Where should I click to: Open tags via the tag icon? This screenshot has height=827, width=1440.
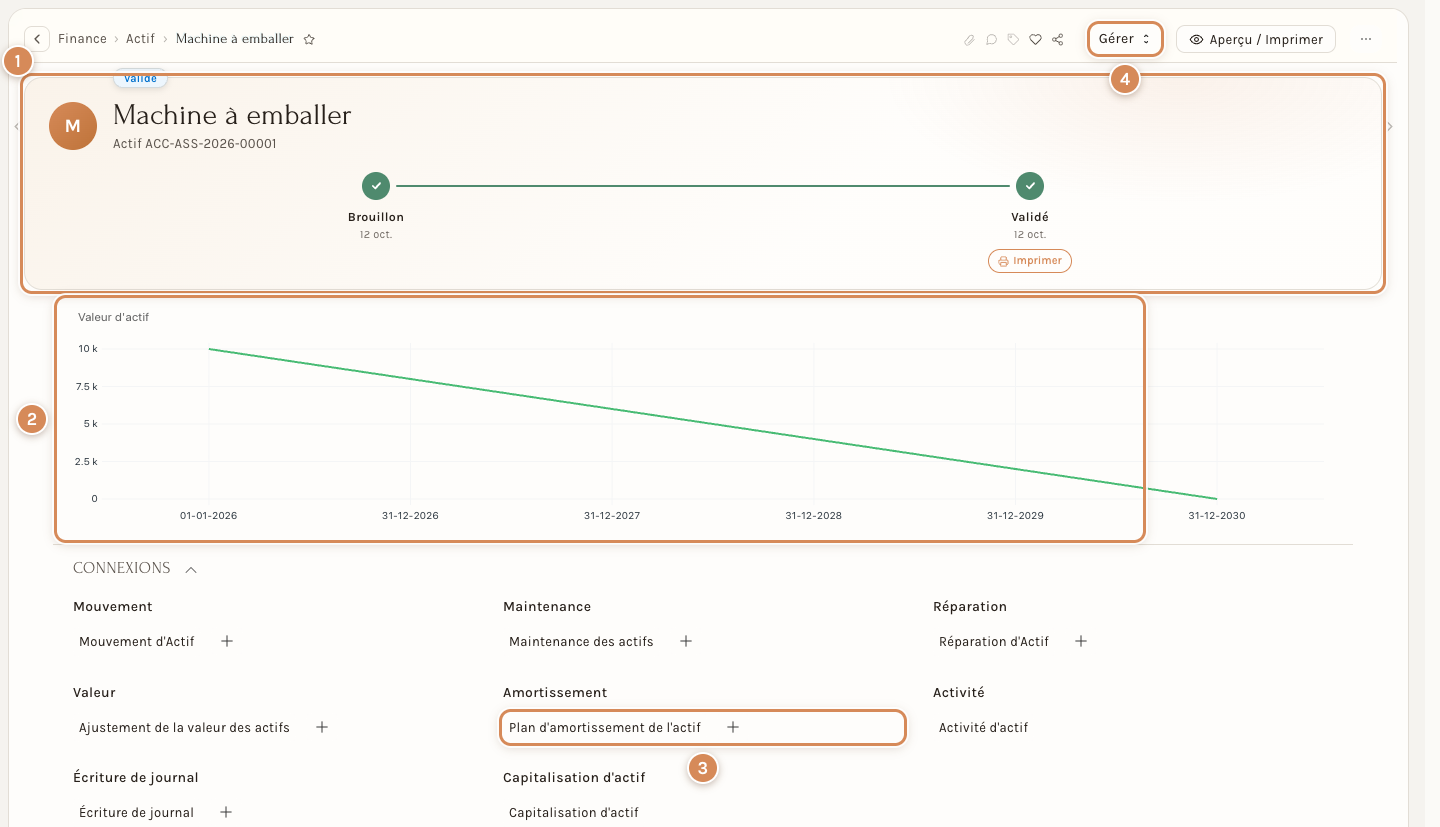point(1013,40)
